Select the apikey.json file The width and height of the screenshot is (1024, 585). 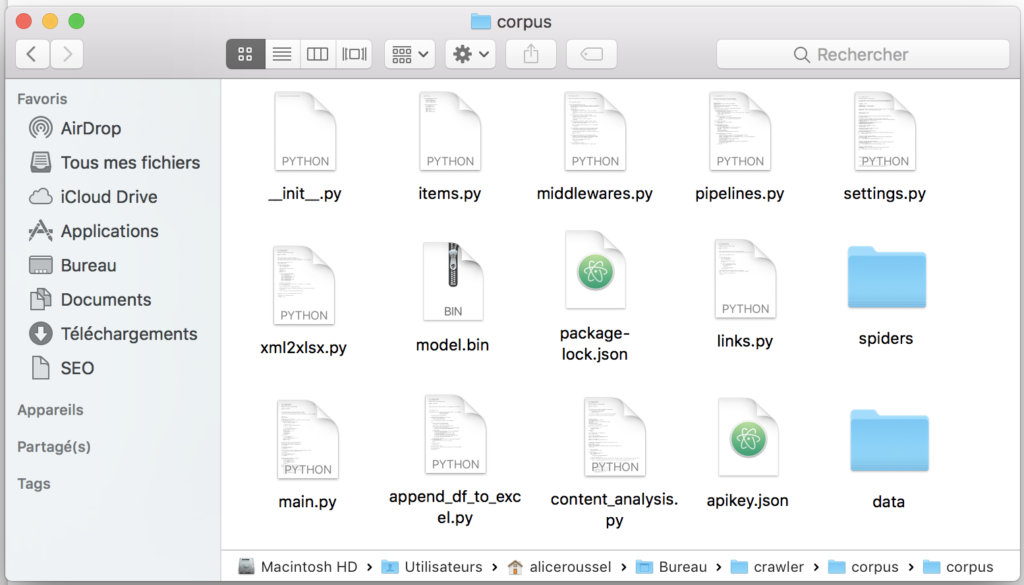tap(748, 454)
